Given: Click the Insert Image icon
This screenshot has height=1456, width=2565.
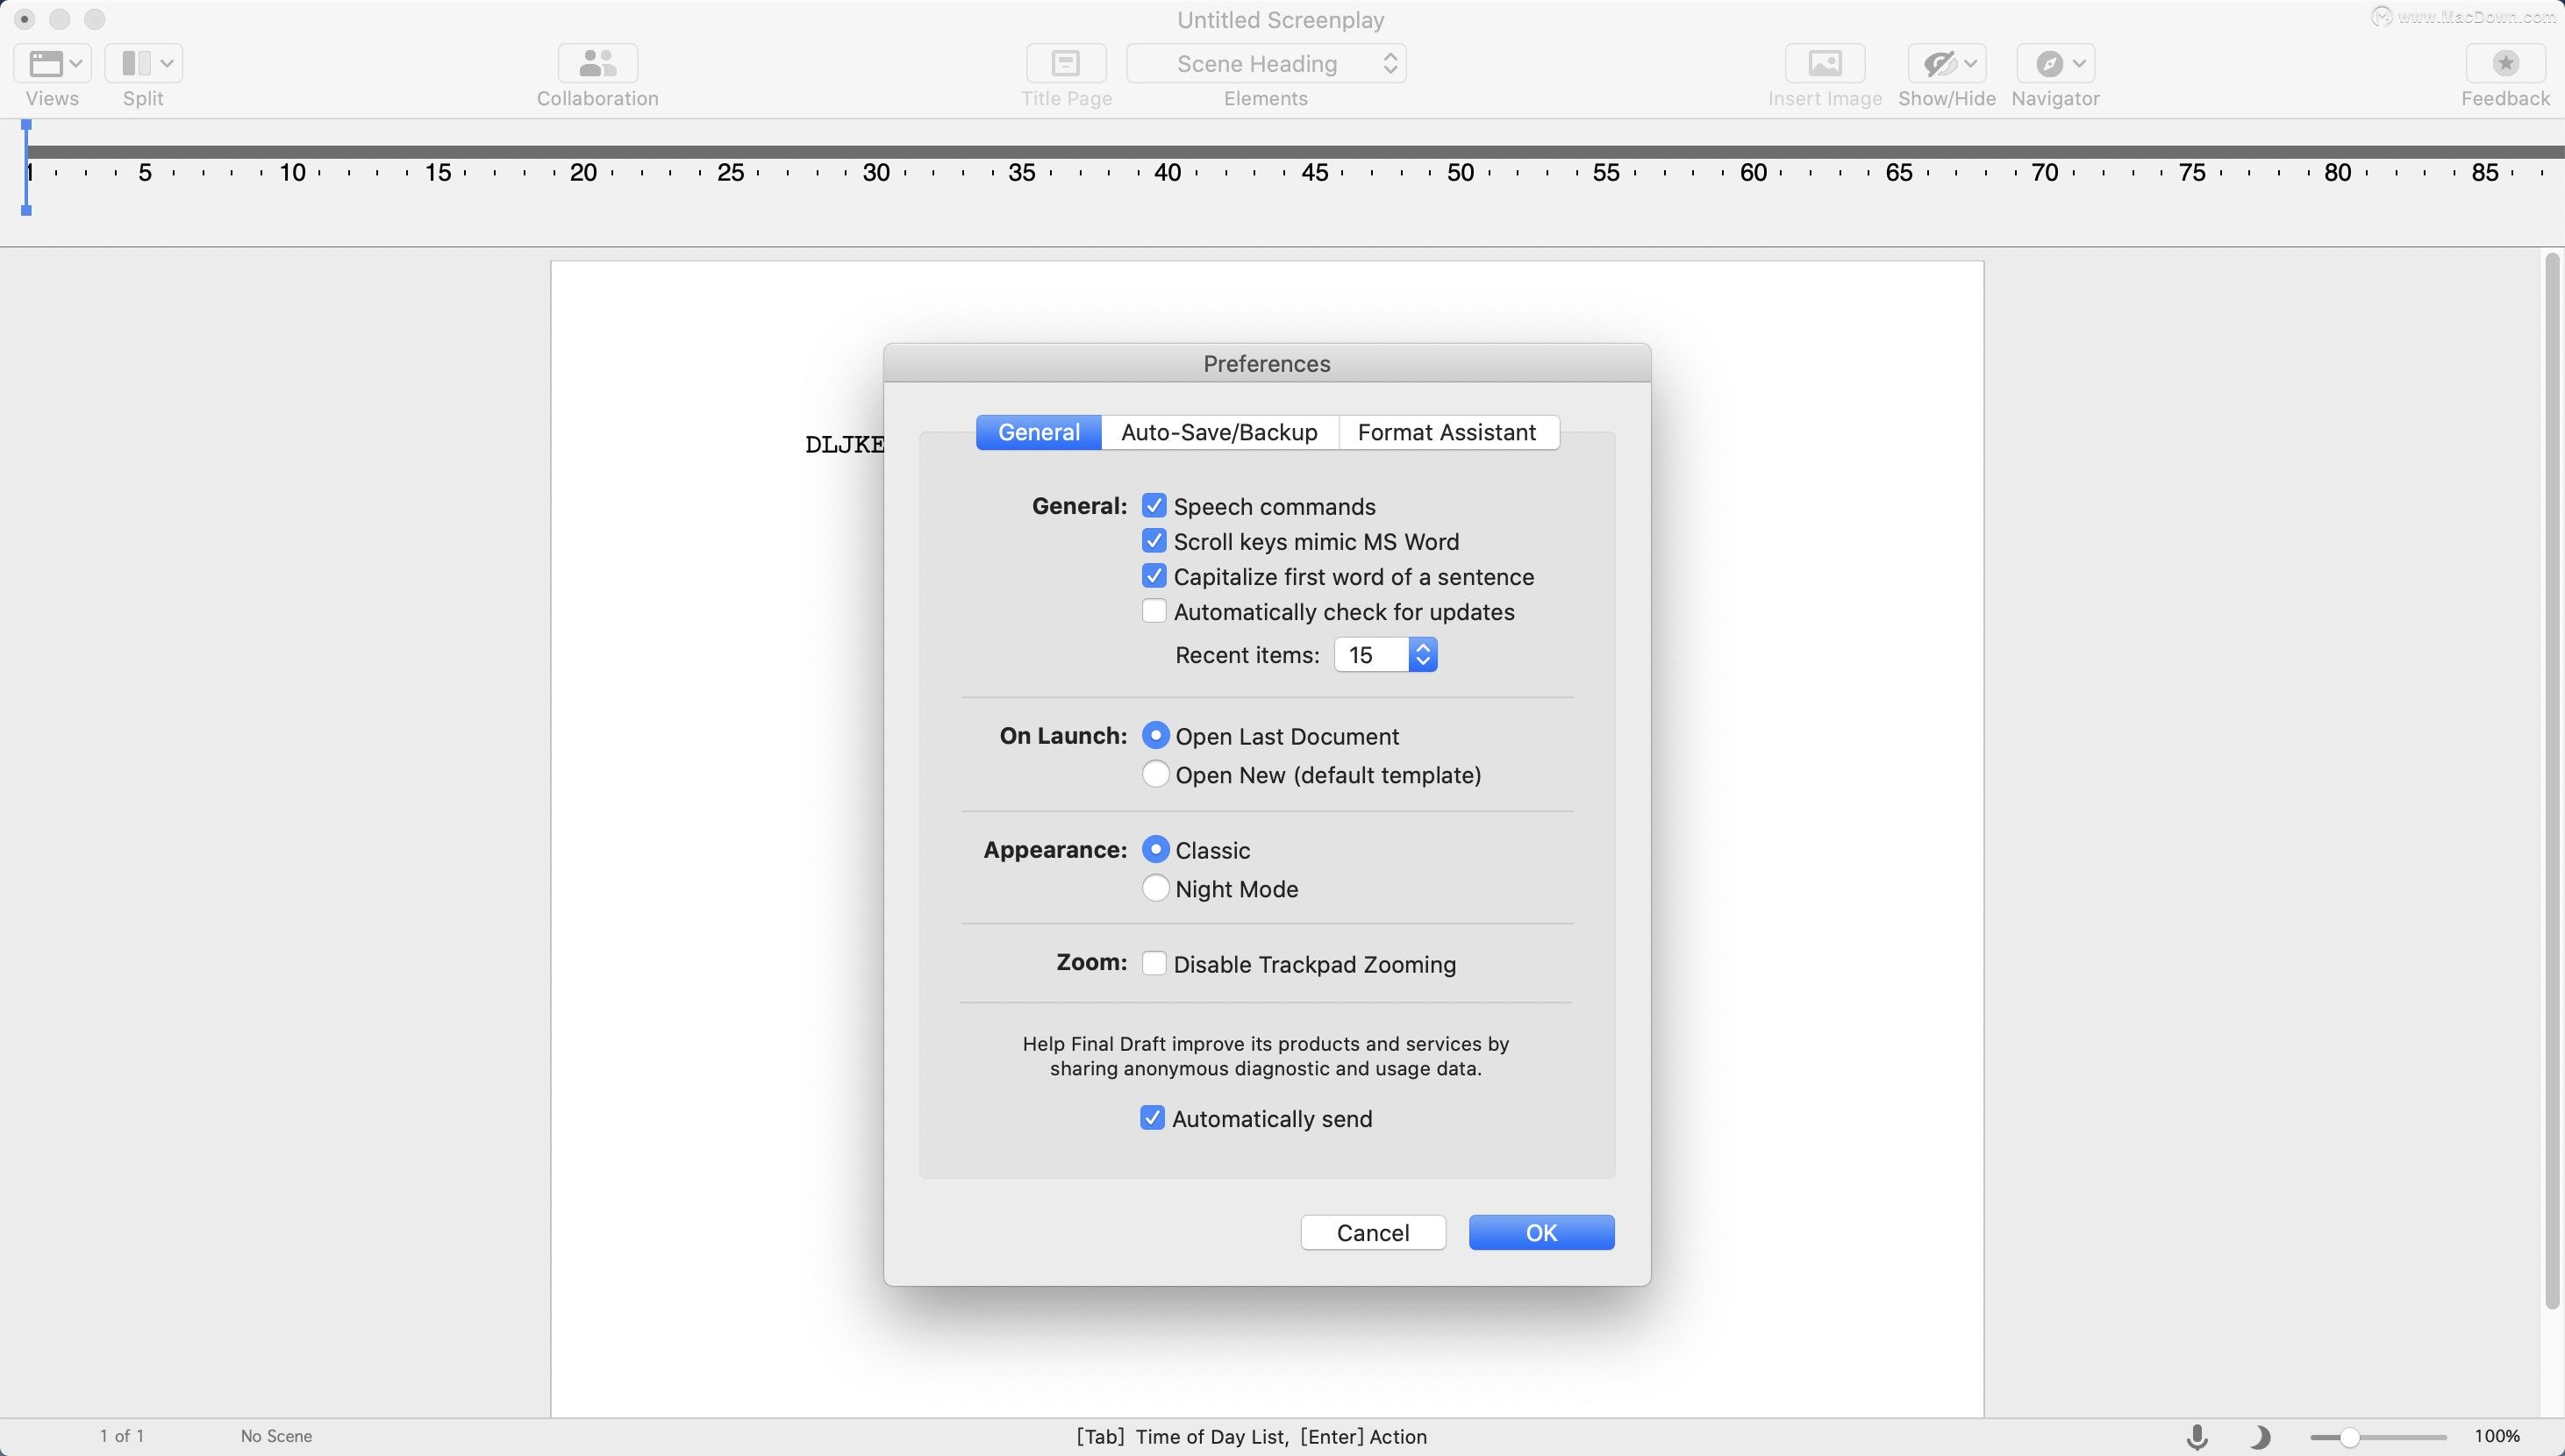Looking at the screenshot, I should (x=1824, y=63).
